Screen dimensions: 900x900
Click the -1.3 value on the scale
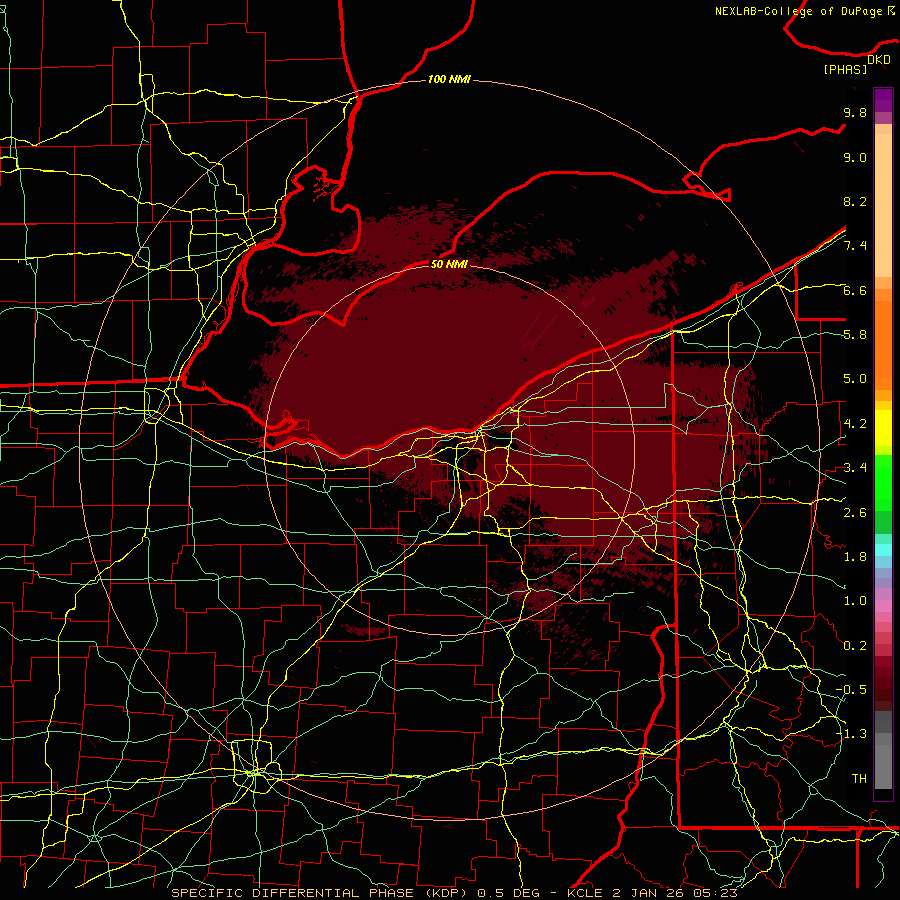coord(851,734)
